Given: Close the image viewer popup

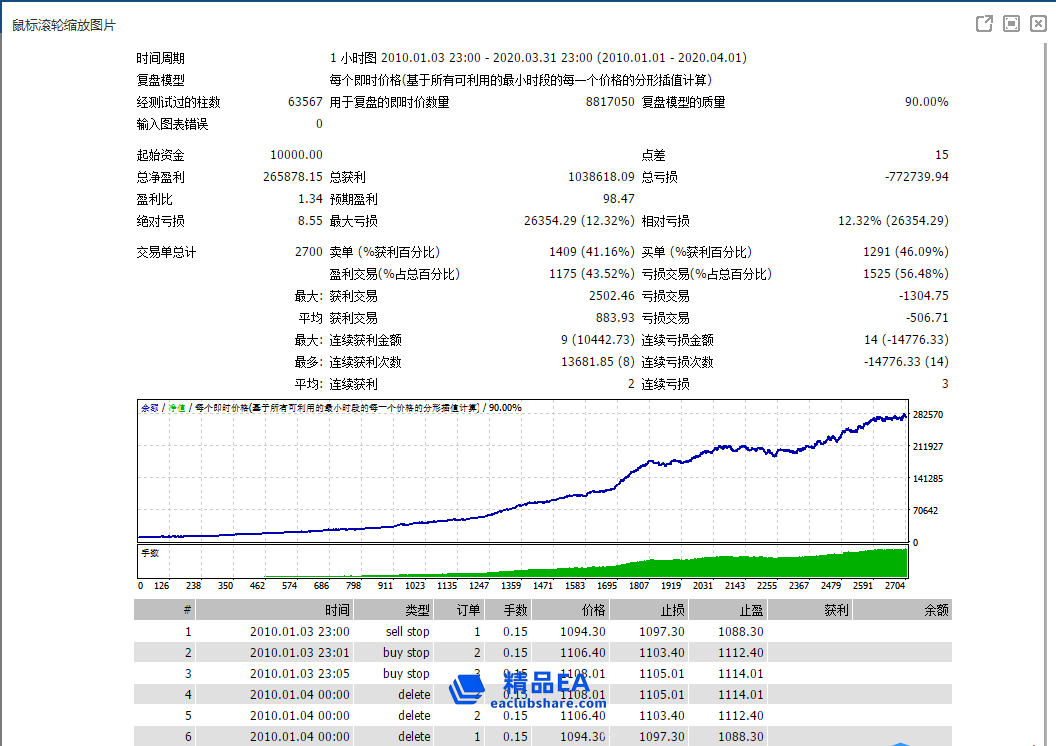Looking at the screenshot, I should (1038, 24).
